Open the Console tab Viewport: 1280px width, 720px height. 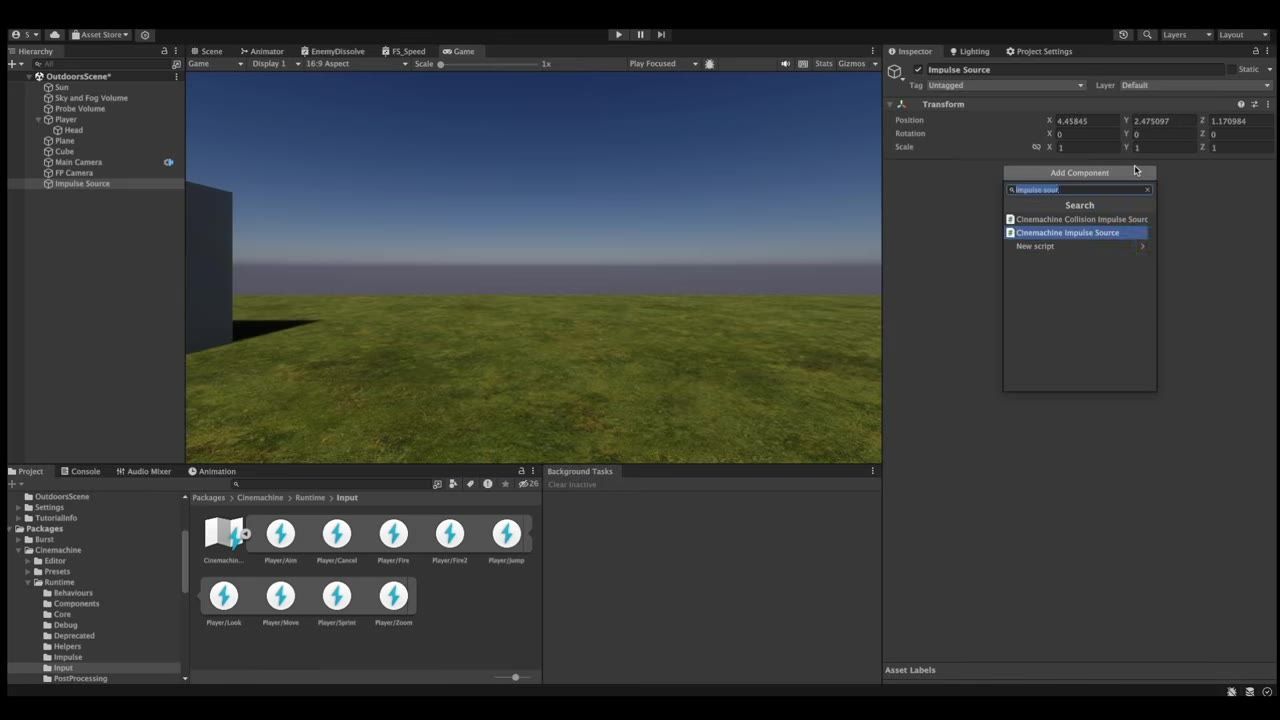[x=80, y=471]
